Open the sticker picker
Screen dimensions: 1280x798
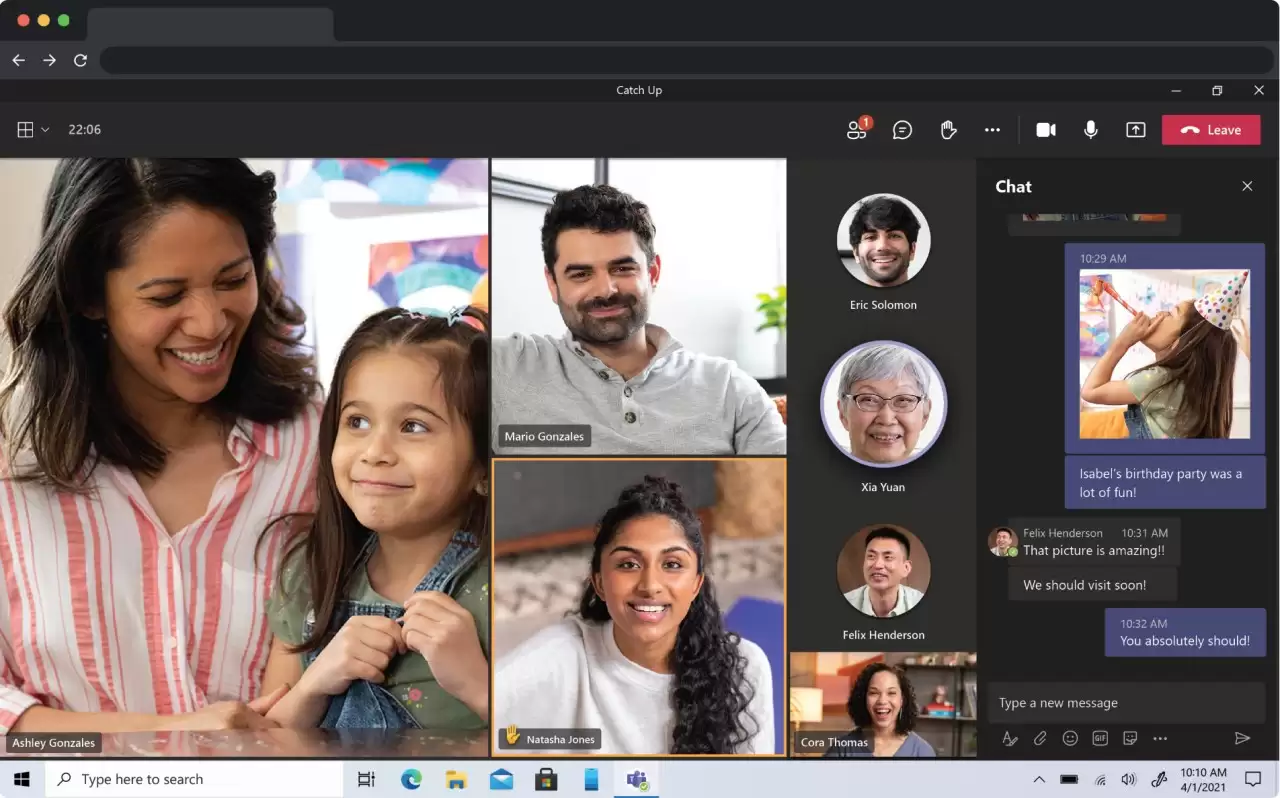[1130, 738]
